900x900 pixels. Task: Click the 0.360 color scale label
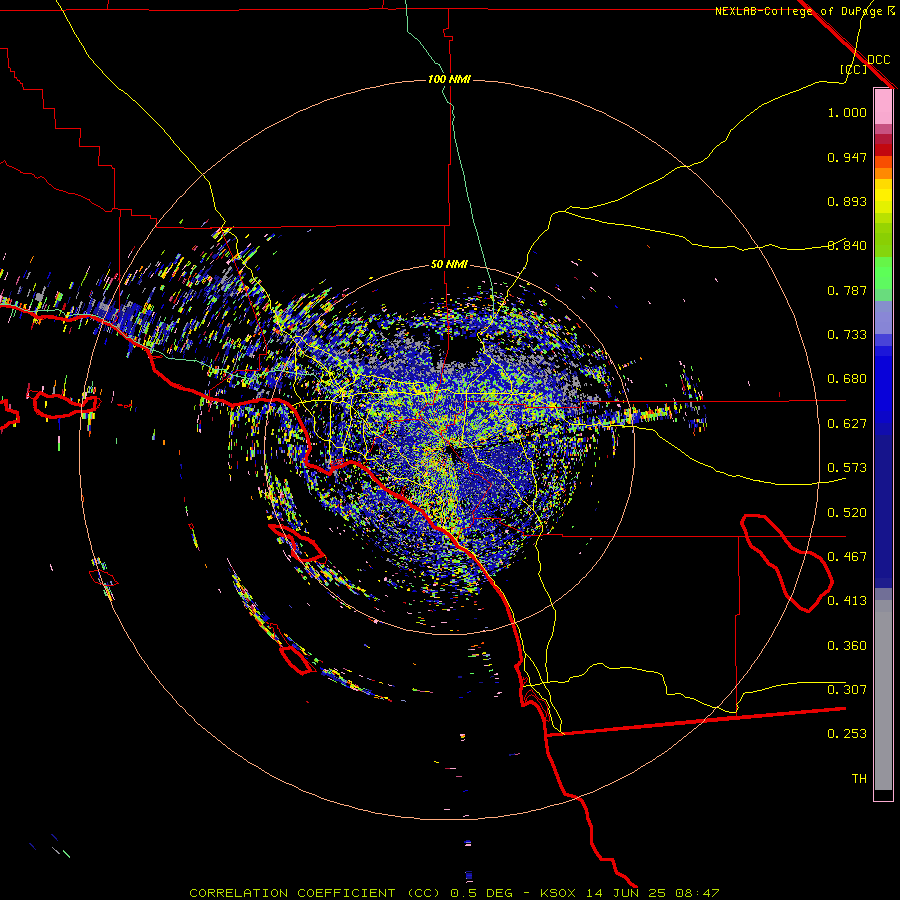point(847,646)
